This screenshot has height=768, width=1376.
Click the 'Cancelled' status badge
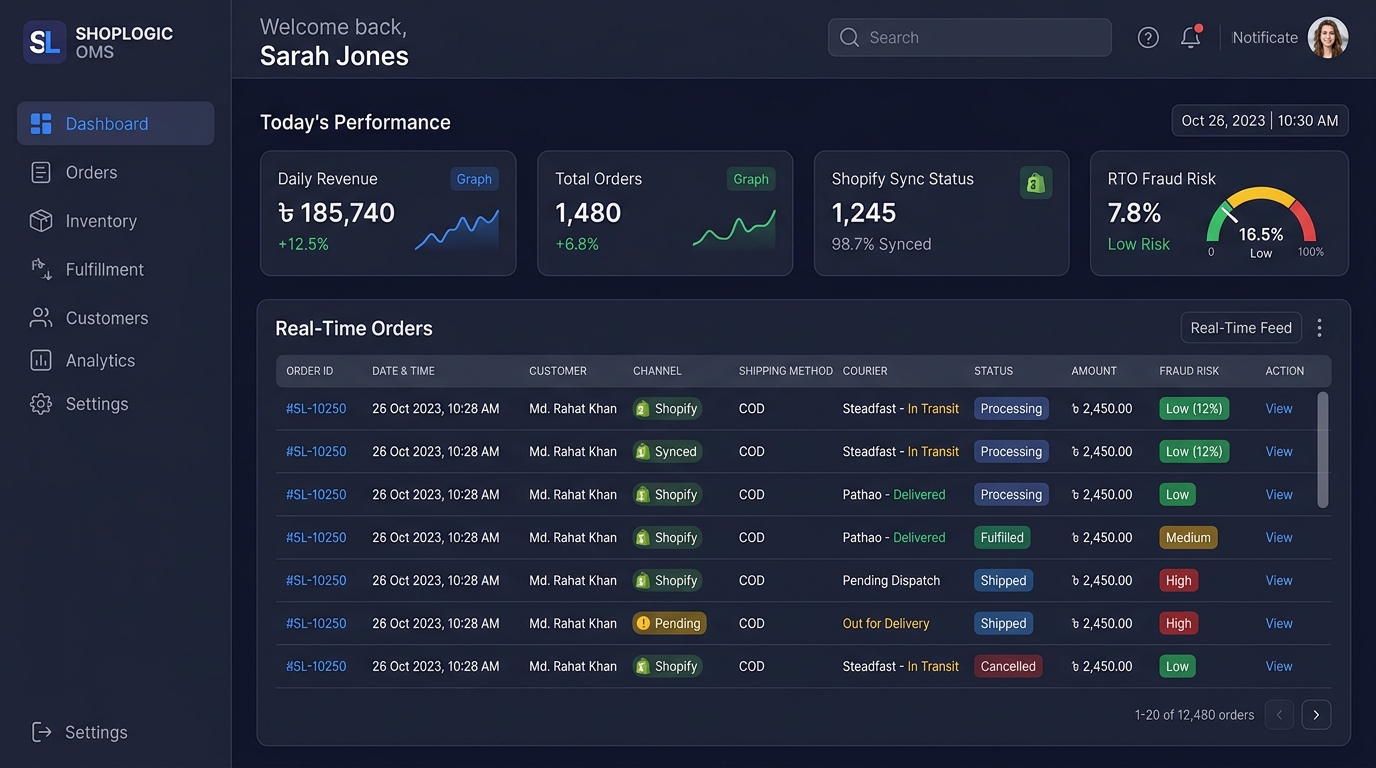1008,666
